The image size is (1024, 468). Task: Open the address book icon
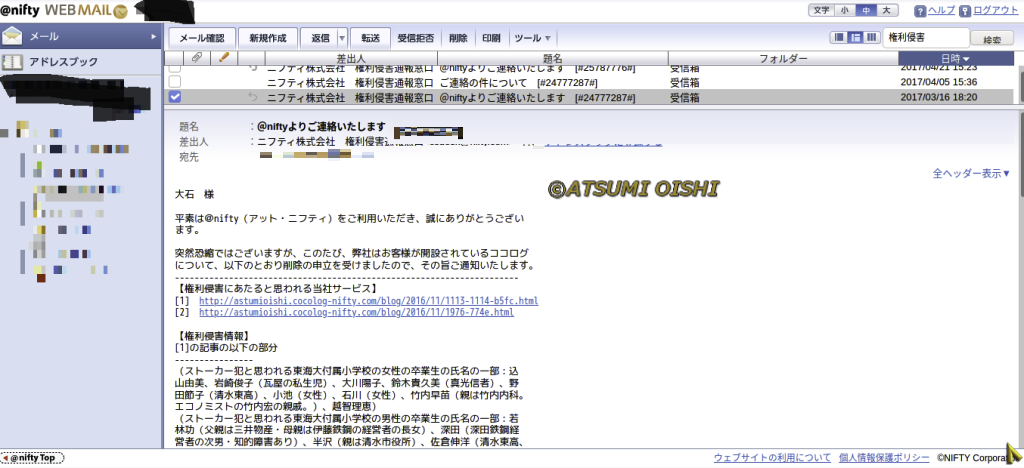click(14, 62)
